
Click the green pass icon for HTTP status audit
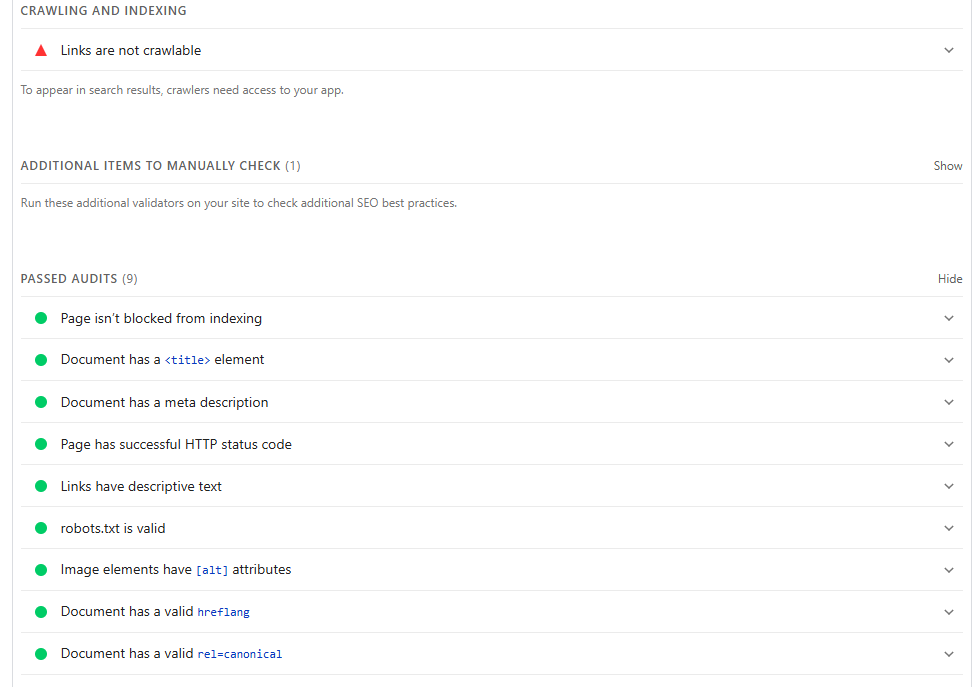click(40, 443)
